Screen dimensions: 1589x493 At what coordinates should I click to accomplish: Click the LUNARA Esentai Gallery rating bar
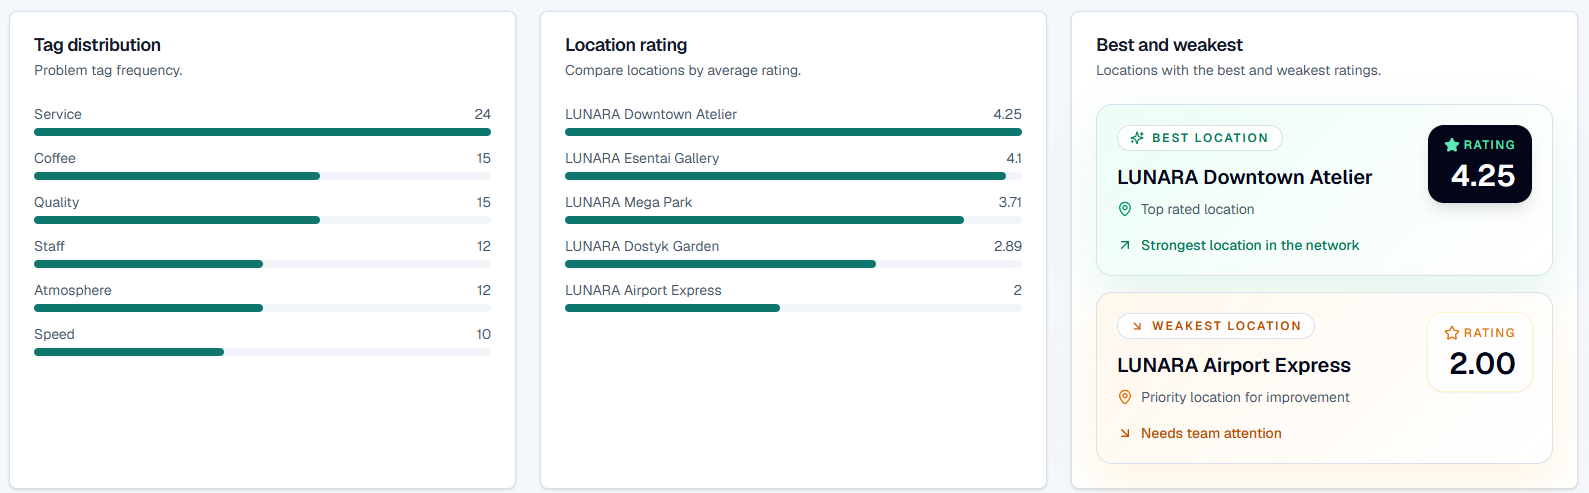coord(793,176)
